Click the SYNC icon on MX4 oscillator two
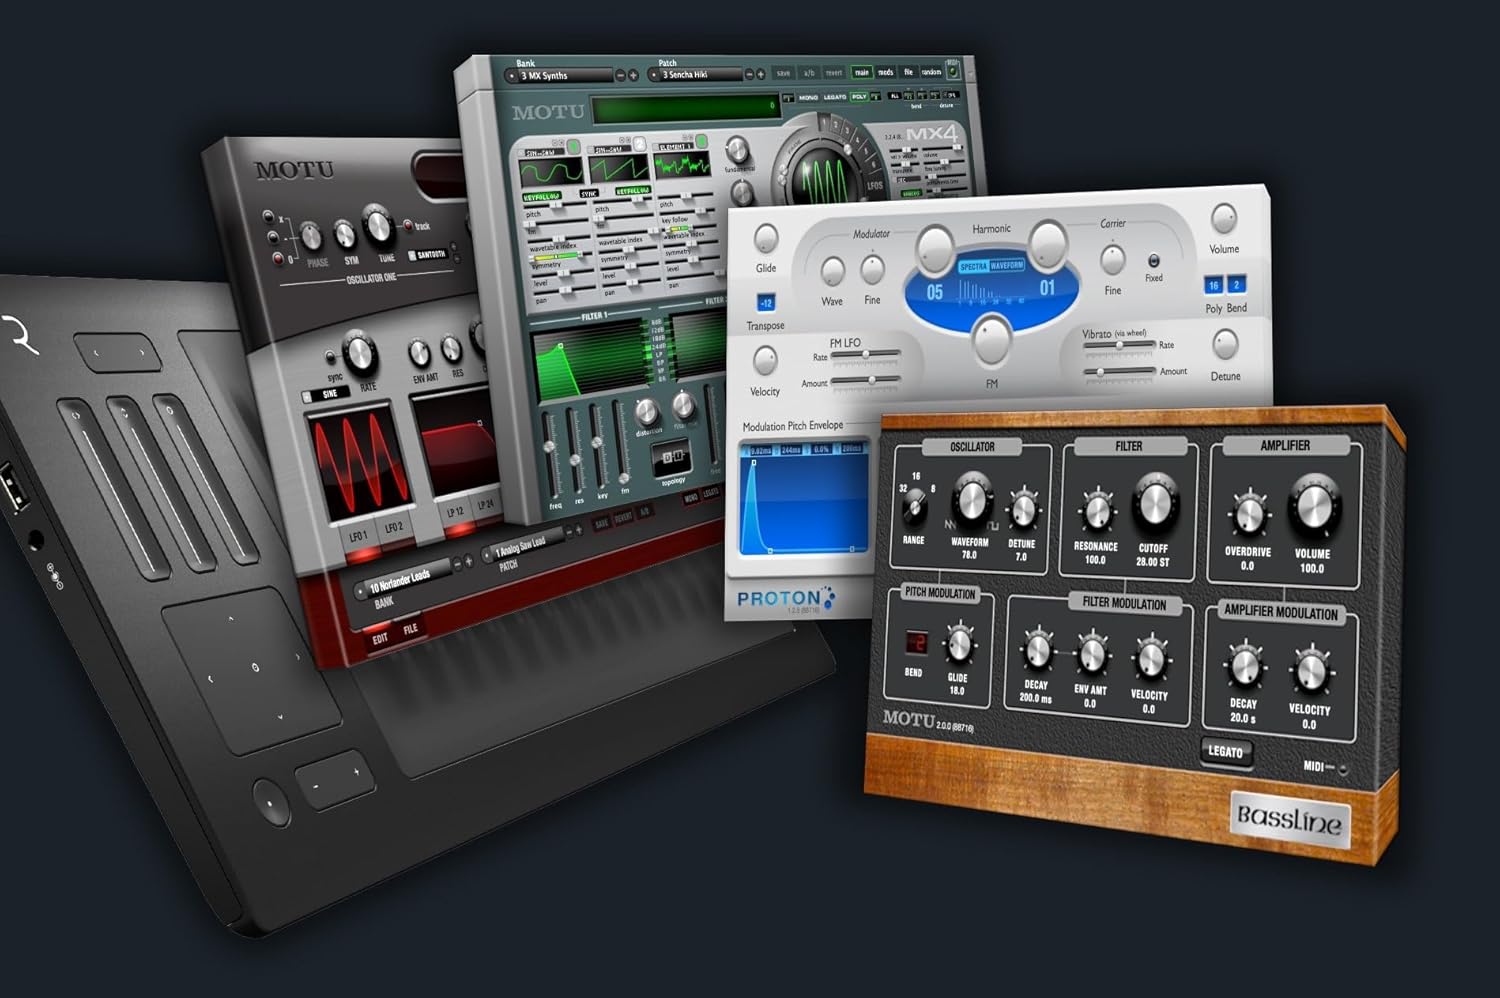This screenshot has width=1500, height=998. (589, 194)
